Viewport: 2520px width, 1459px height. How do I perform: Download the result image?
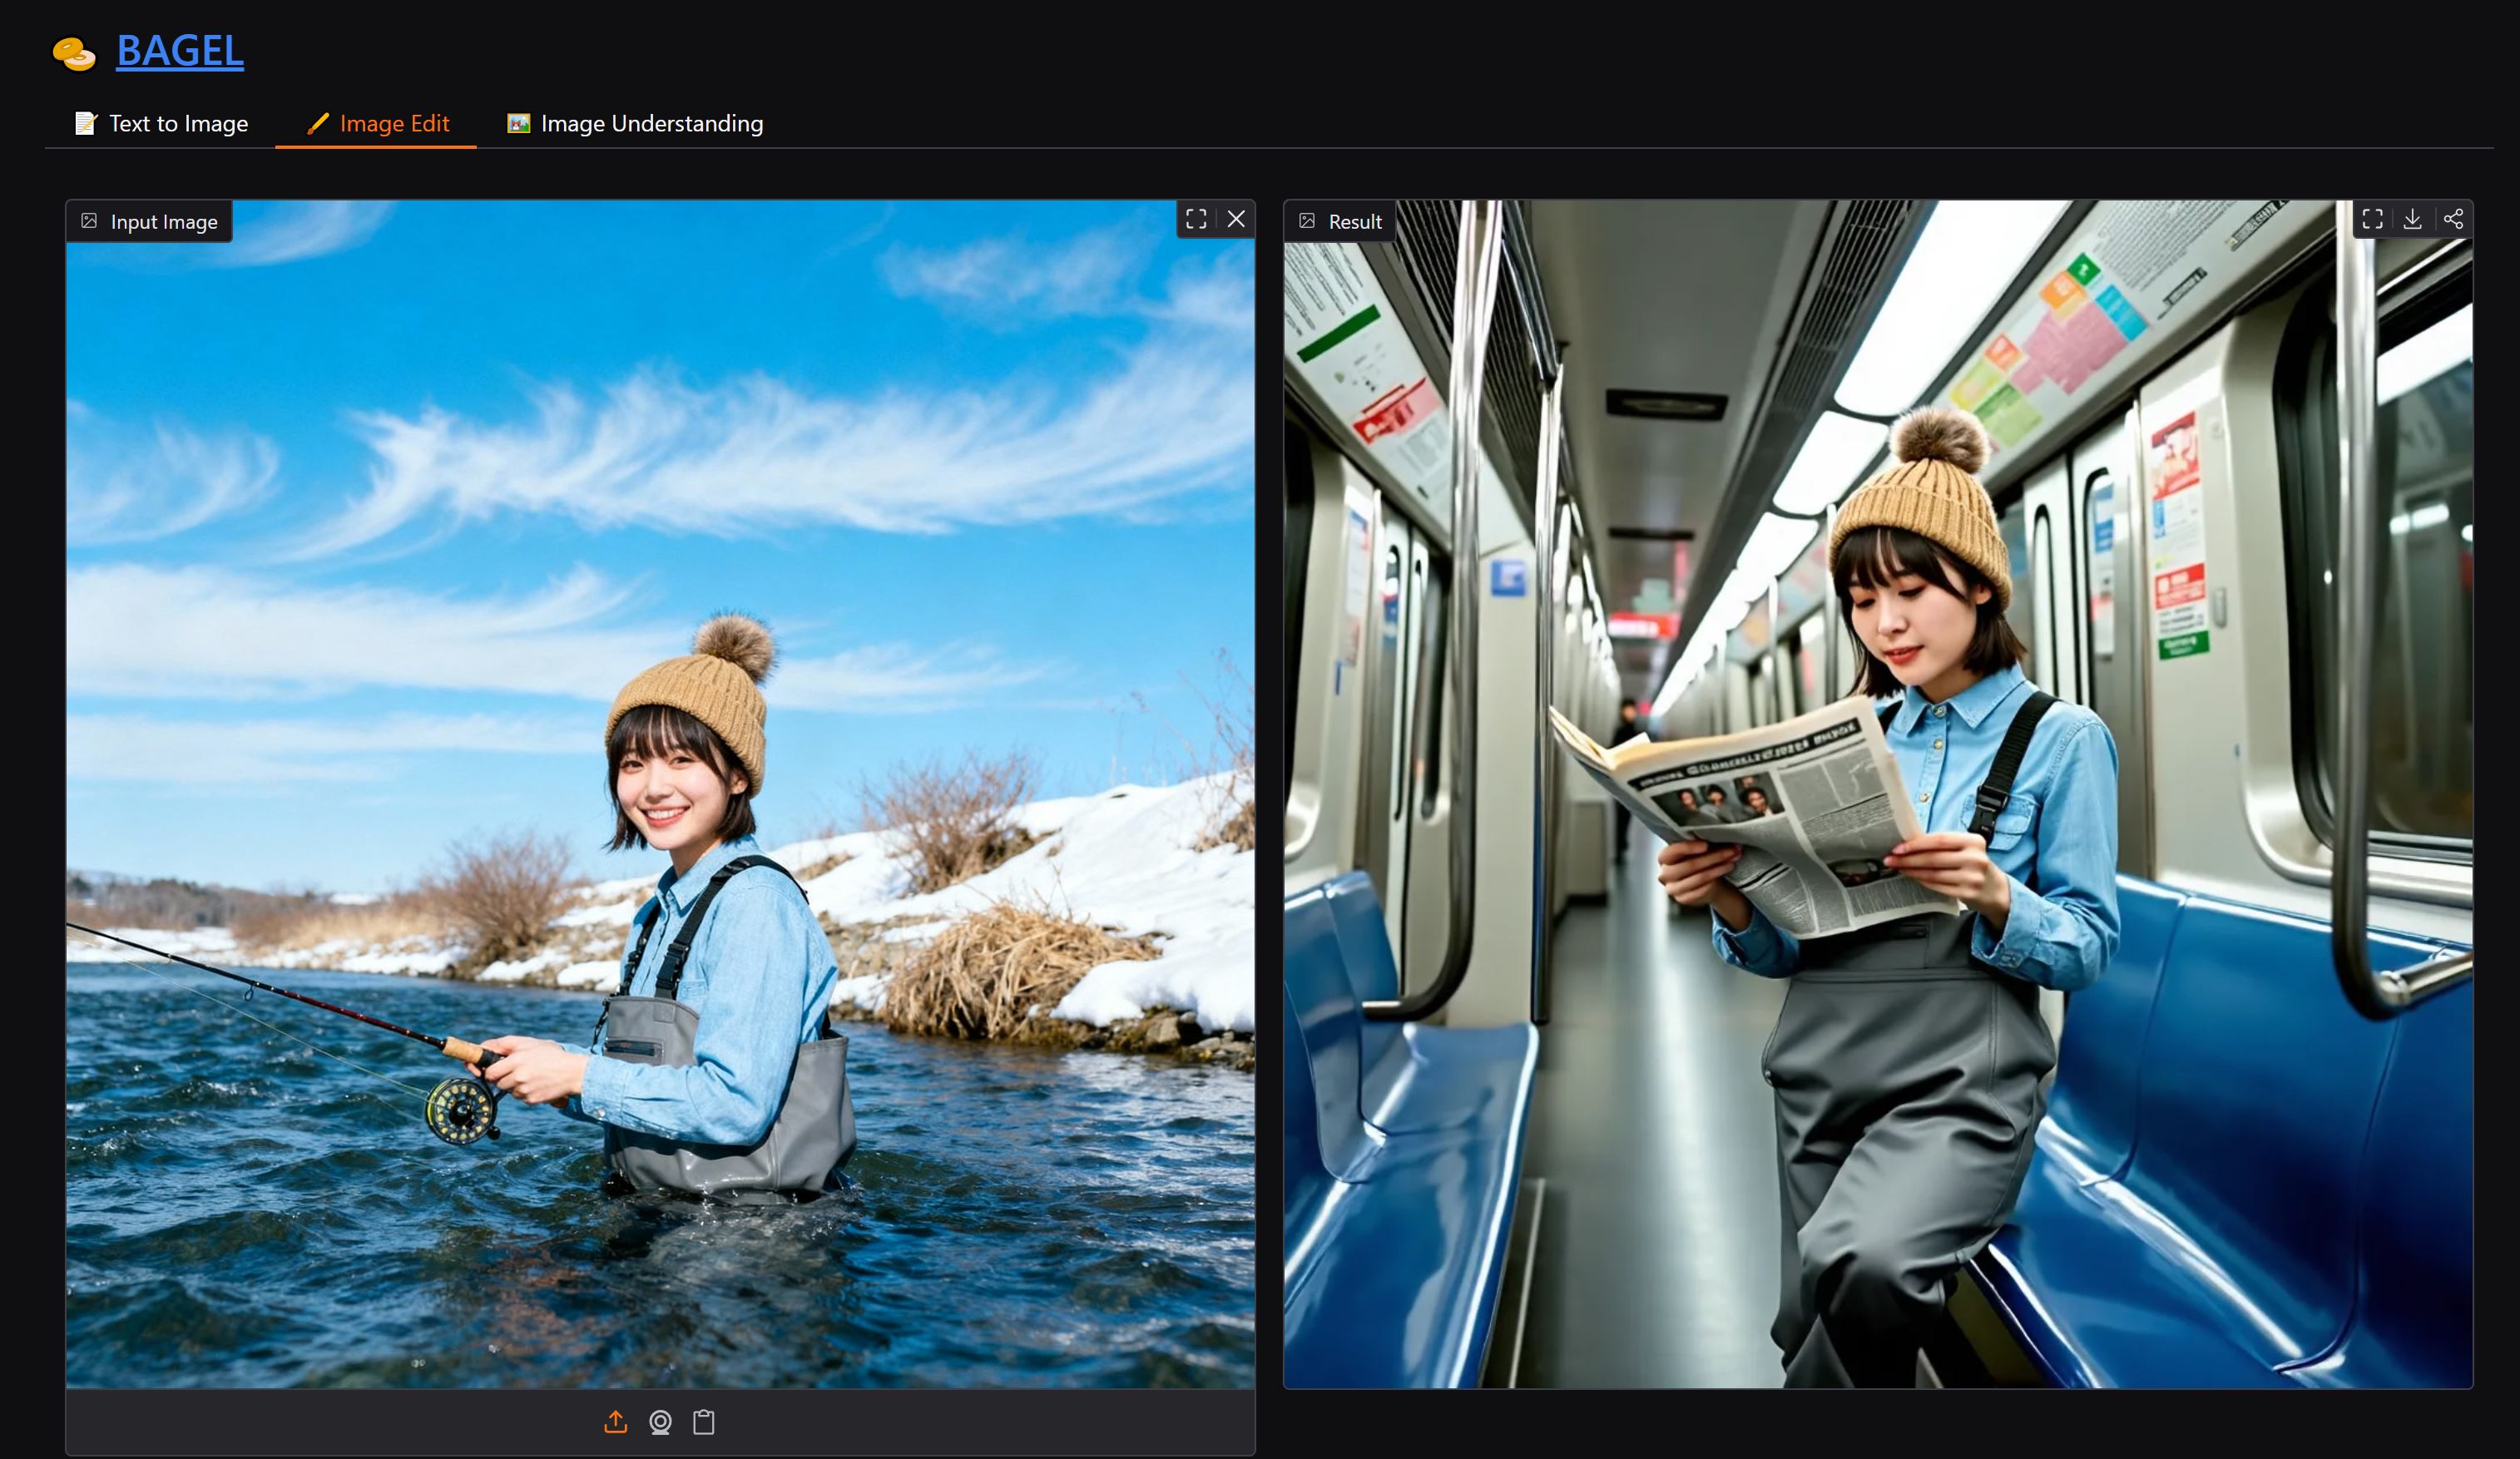[2412, 219]
